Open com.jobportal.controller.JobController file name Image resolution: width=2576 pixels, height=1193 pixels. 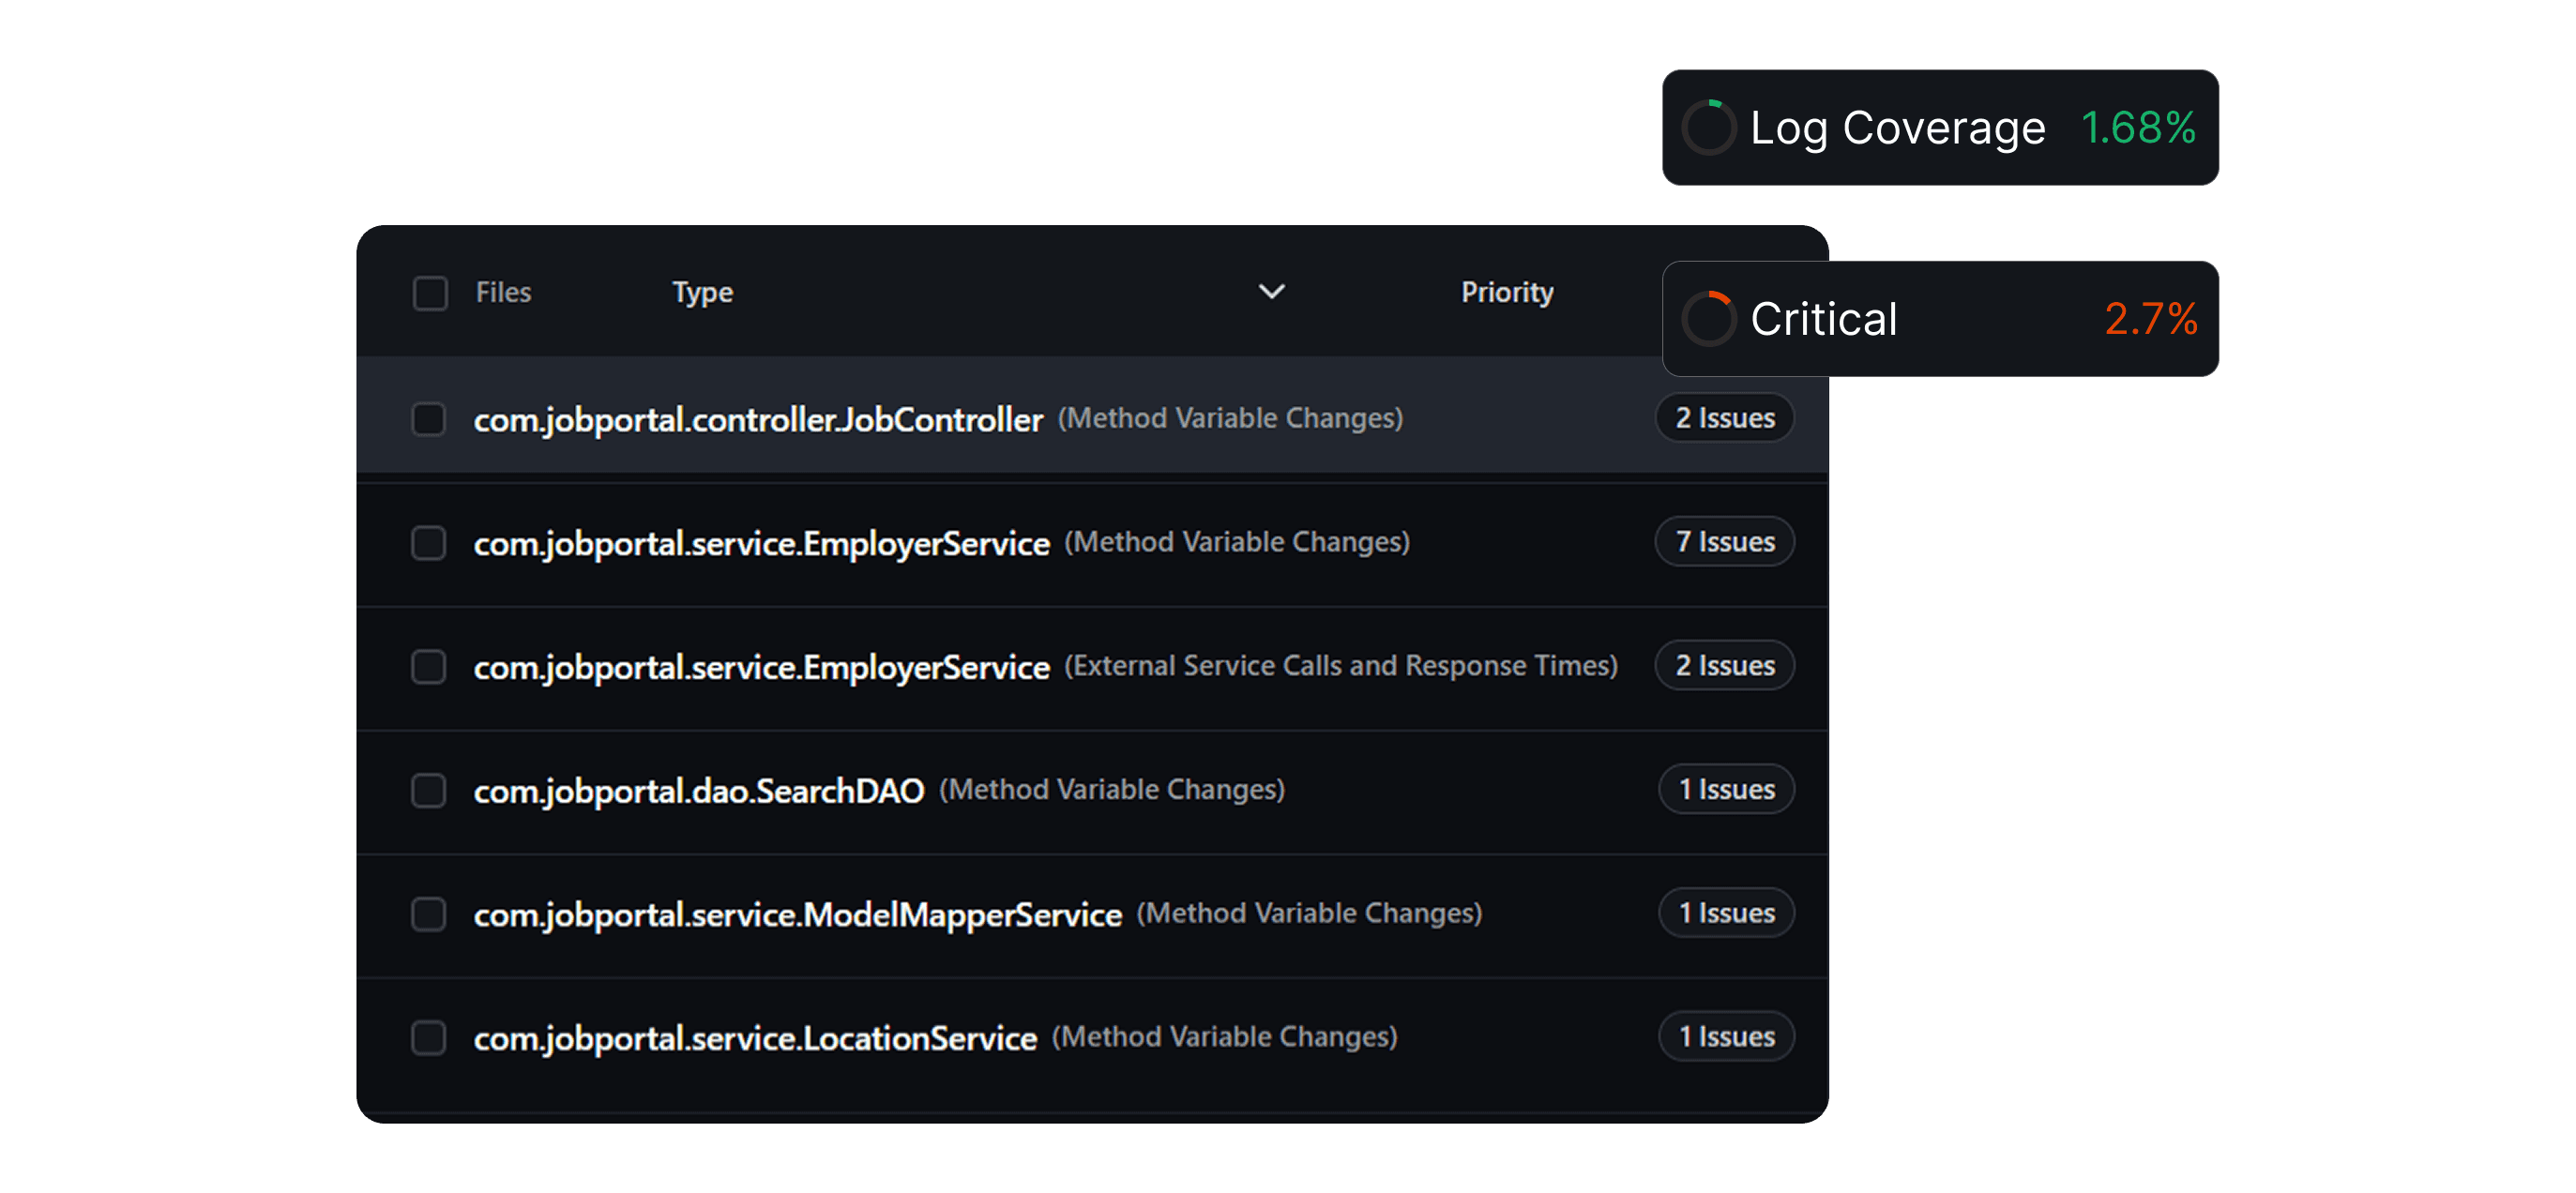coord(757,419)
